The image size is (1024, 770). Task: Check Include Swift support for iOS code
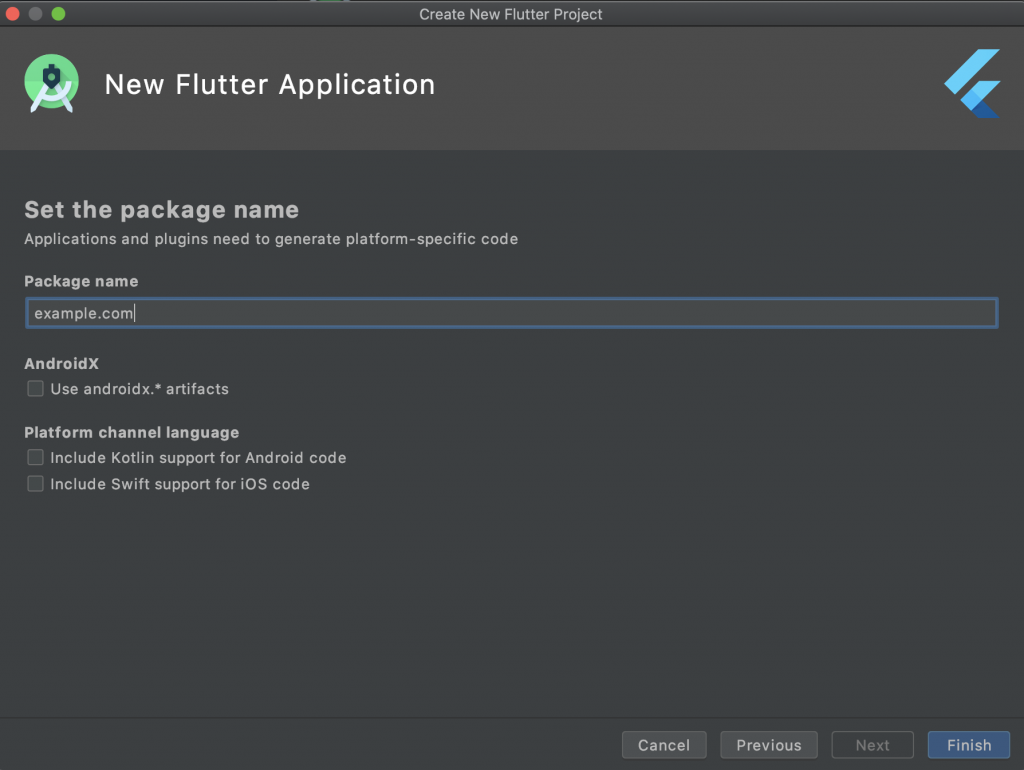35,484
